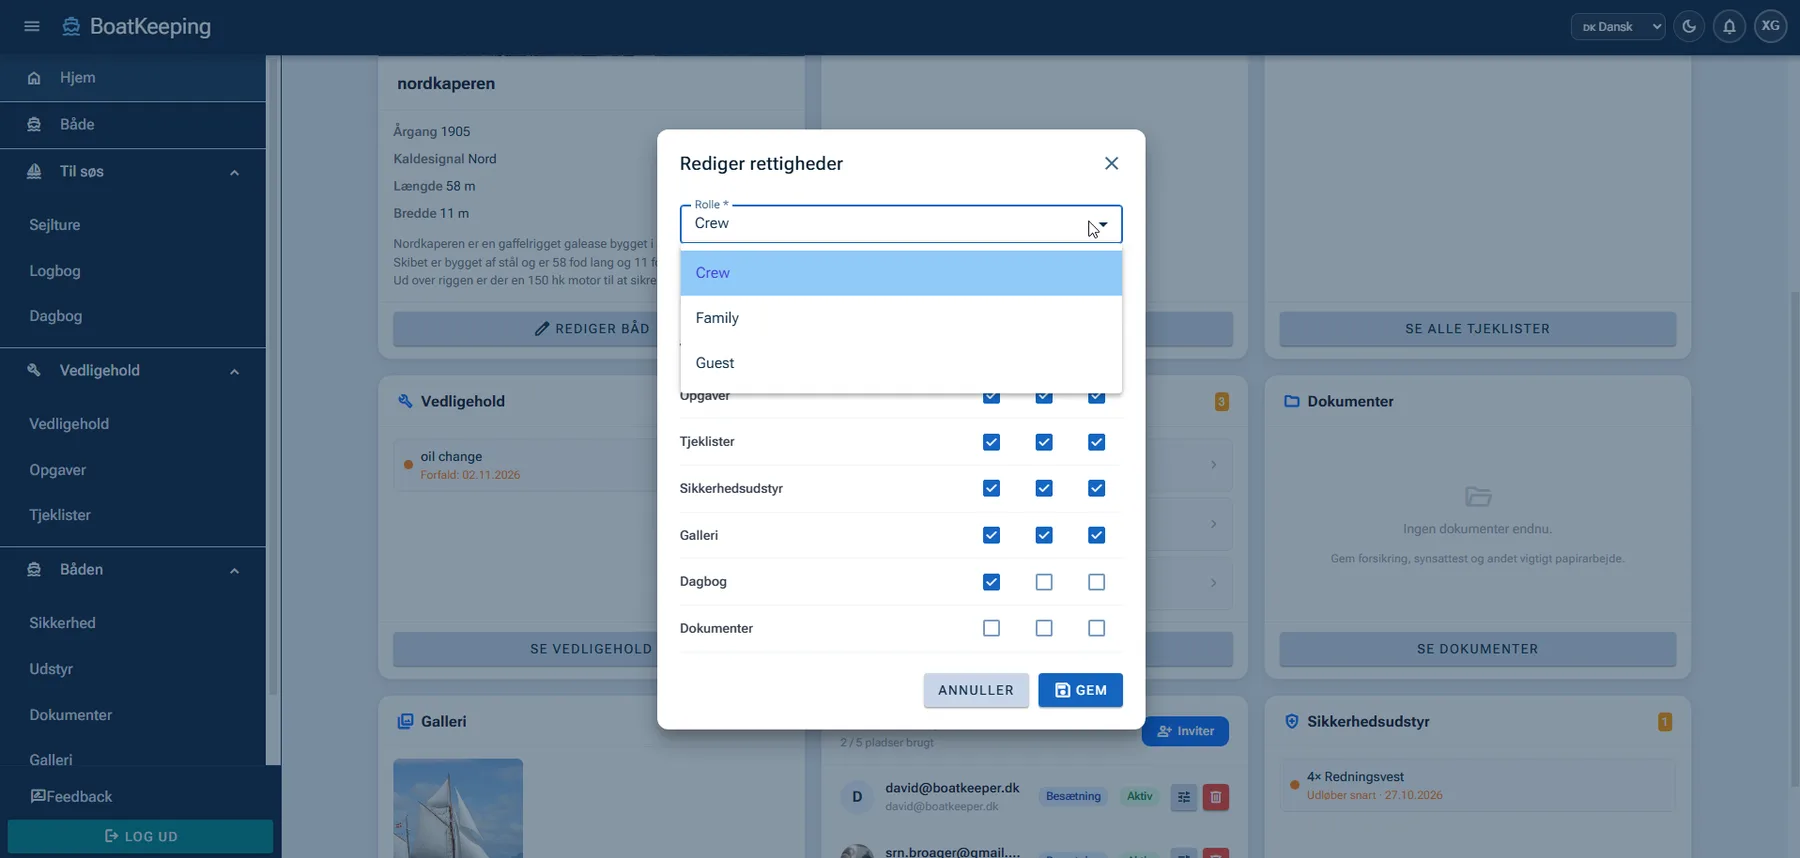Click the Inviter button
The image size is (1800, 858).
1185,731
